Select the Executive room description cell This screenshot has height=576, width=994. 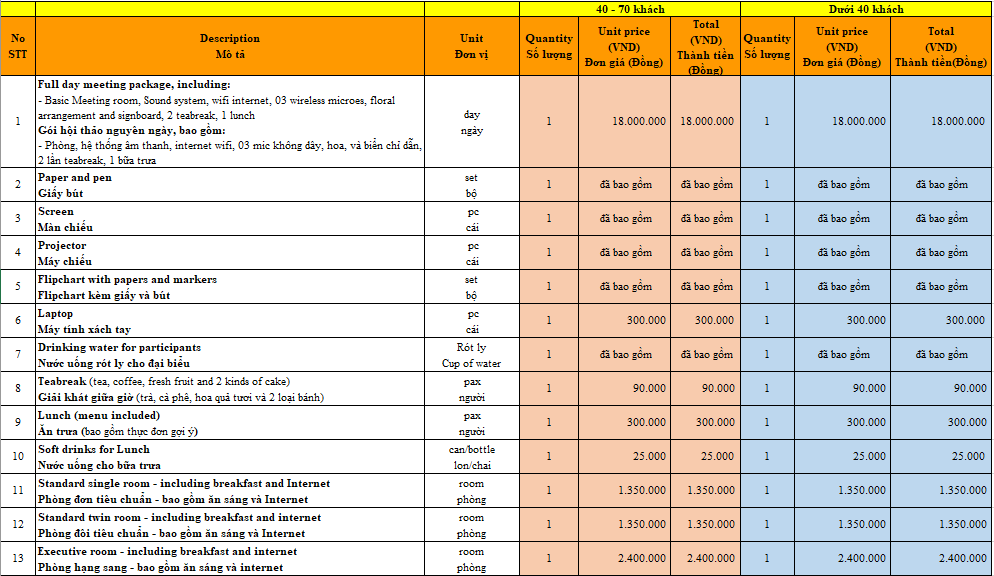click(x=230, y=559)
